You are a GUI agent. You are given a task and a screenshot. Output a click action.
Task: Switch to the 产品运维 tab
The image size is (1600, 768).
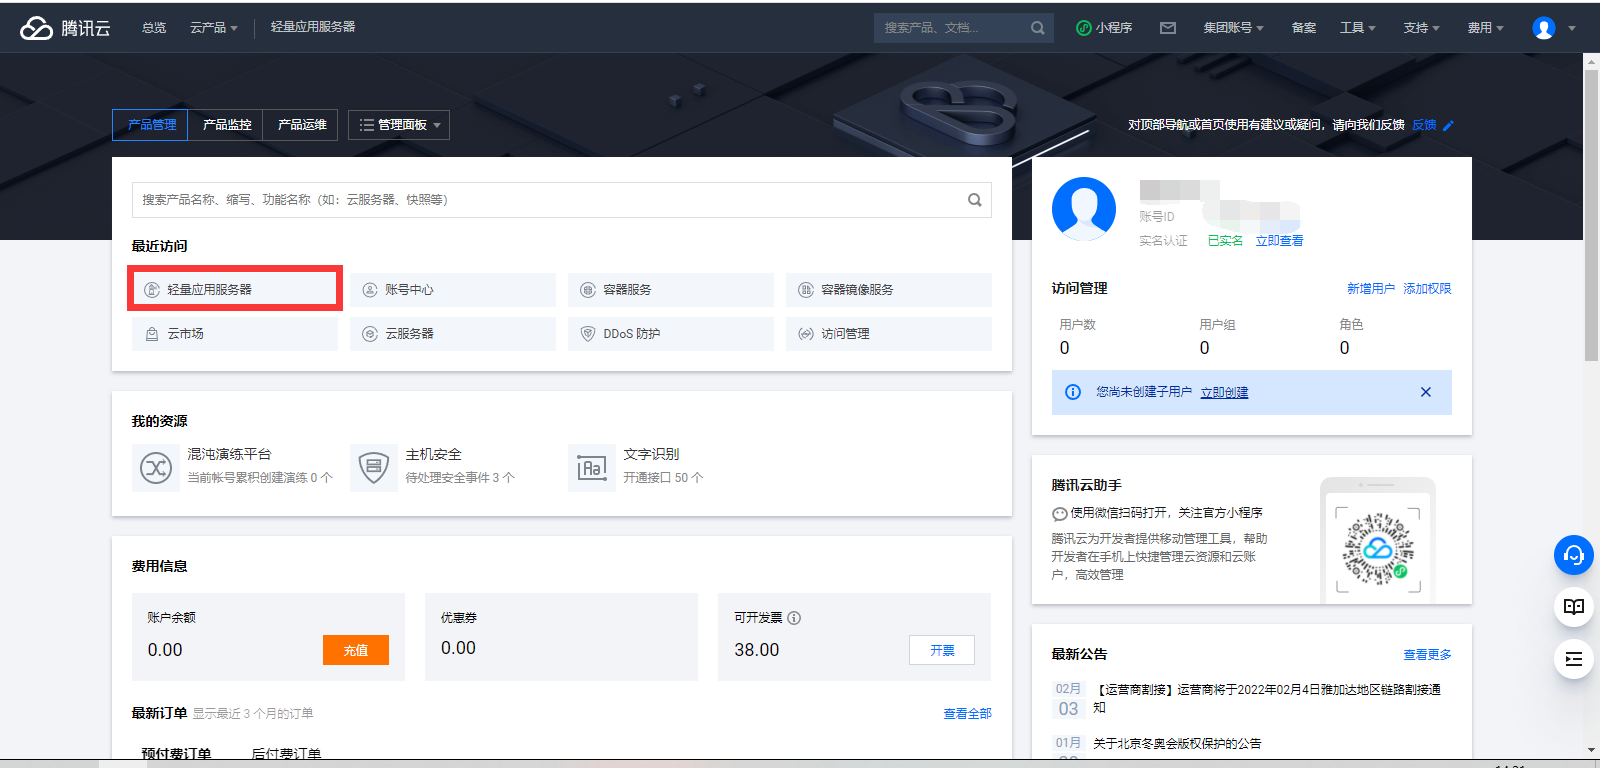tap(301, 125)
